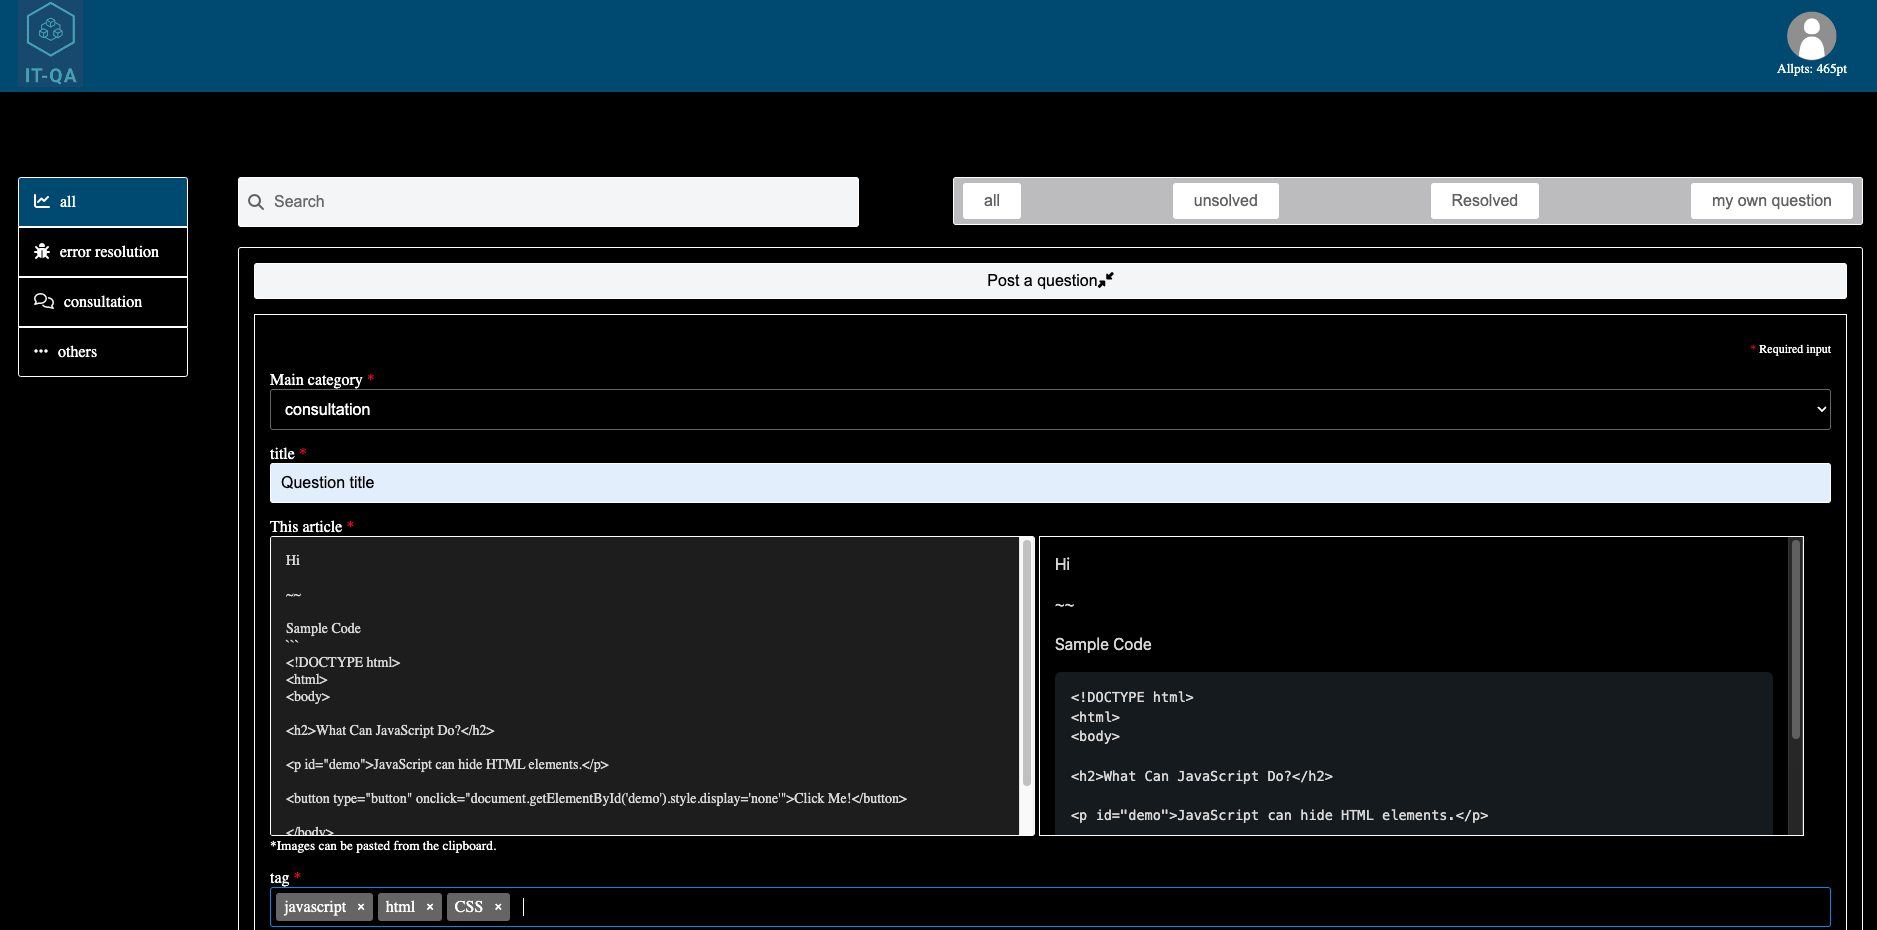
Task: Collapse the Post a question panel icon
Action: [x=1106, y=280]
